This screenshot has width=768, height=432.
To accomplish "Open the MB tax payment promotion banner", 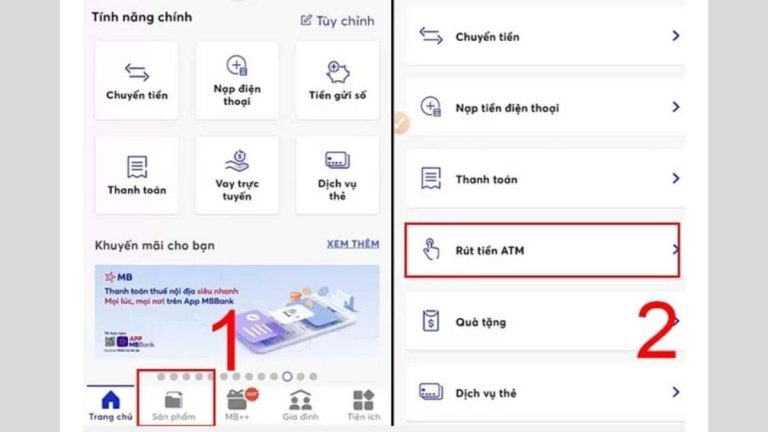I will (237, 312).
